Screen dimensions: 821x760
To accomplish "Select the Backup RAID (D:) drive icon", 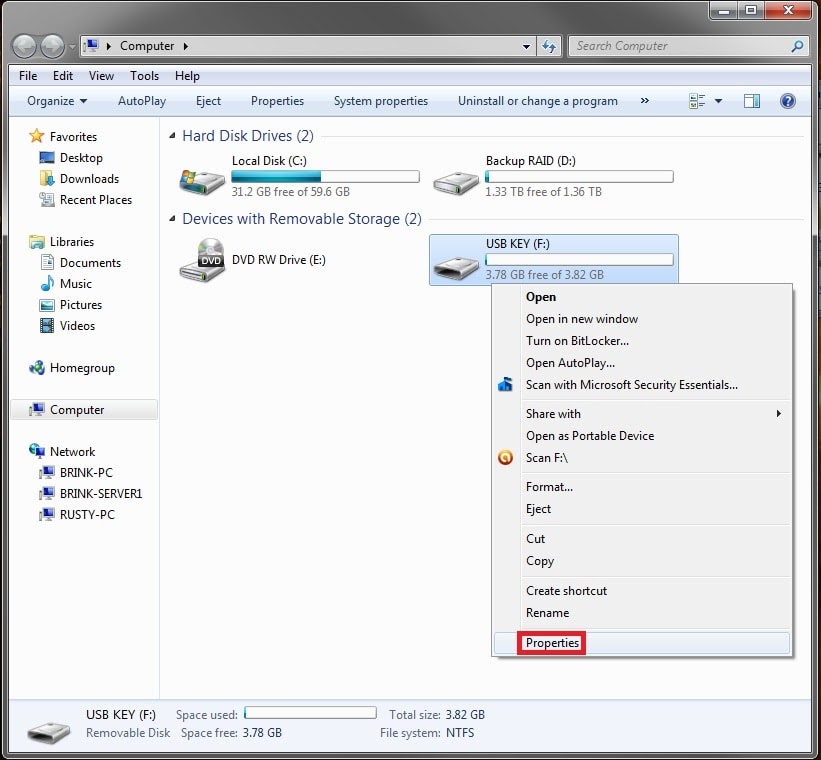I will click(x=456, y=181).
